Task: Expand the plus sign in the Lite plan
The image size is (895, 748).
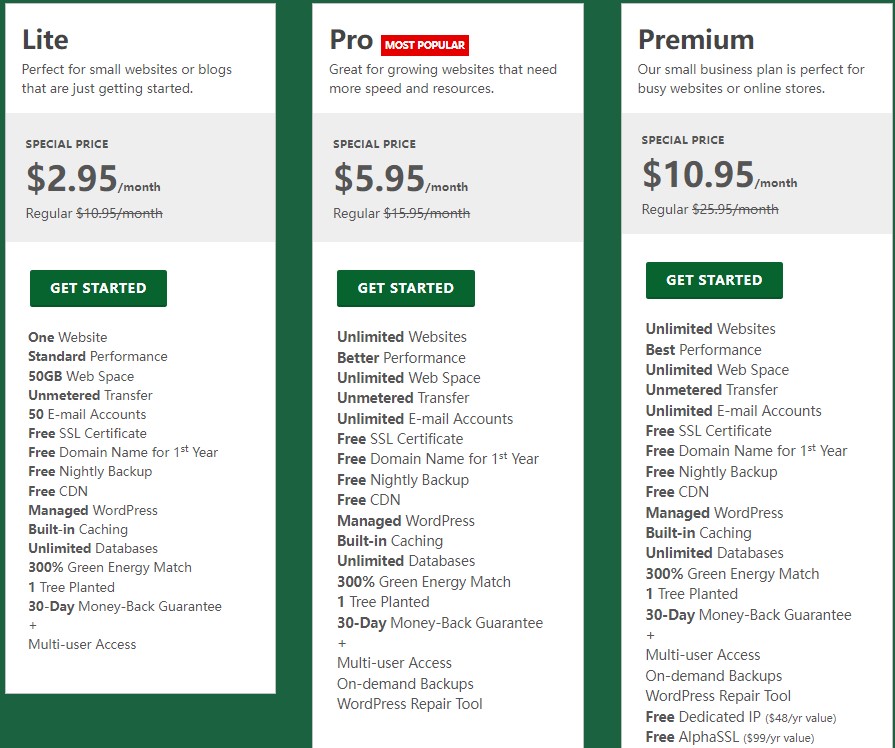Action: click(33, 625)
